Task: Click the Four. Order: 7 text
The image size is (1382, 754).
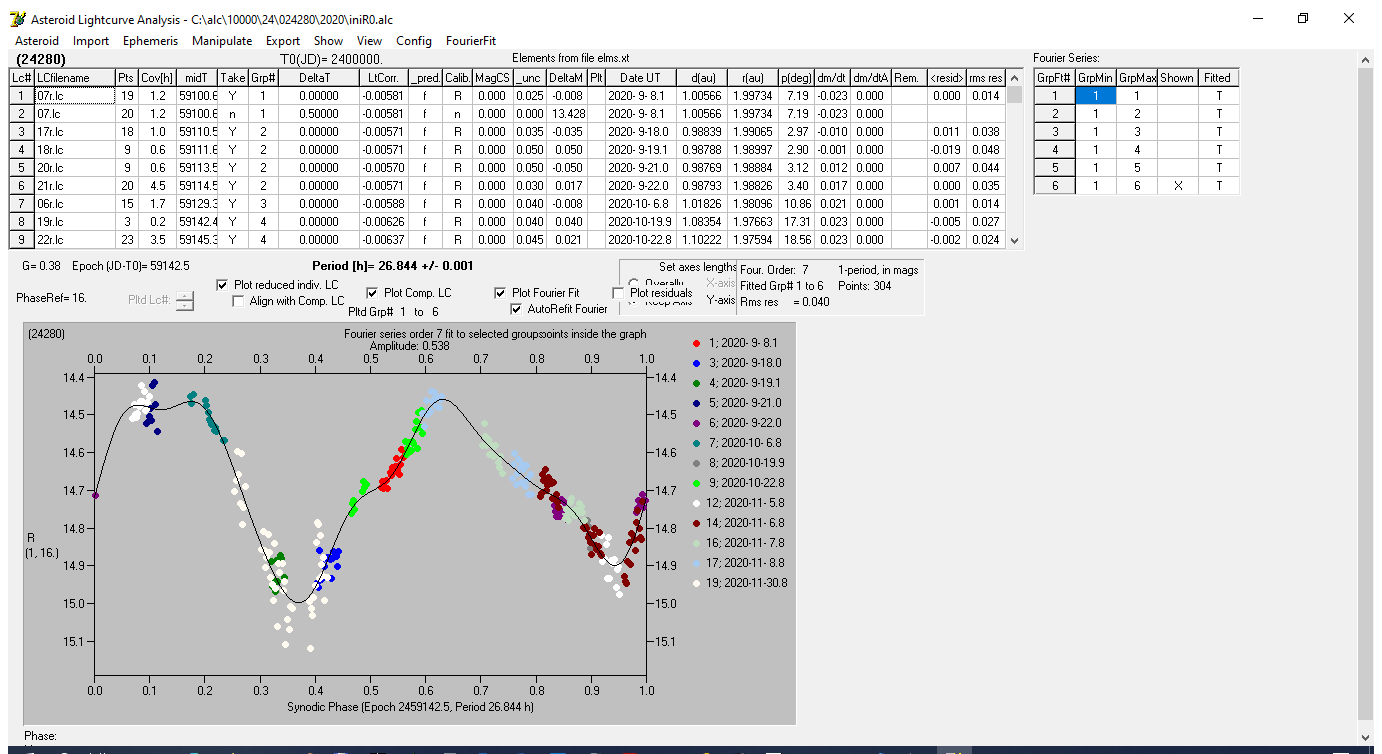Action: click(x=774, y=270)
